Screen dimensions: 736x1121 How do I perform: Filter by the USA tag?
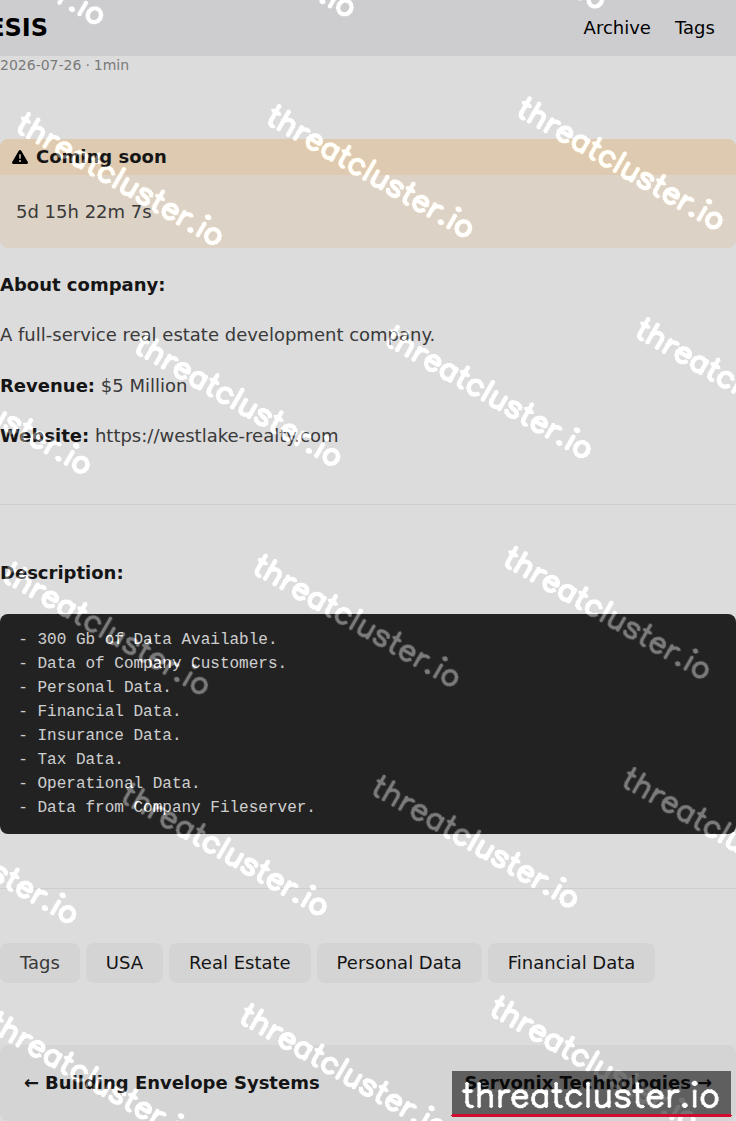124,963
